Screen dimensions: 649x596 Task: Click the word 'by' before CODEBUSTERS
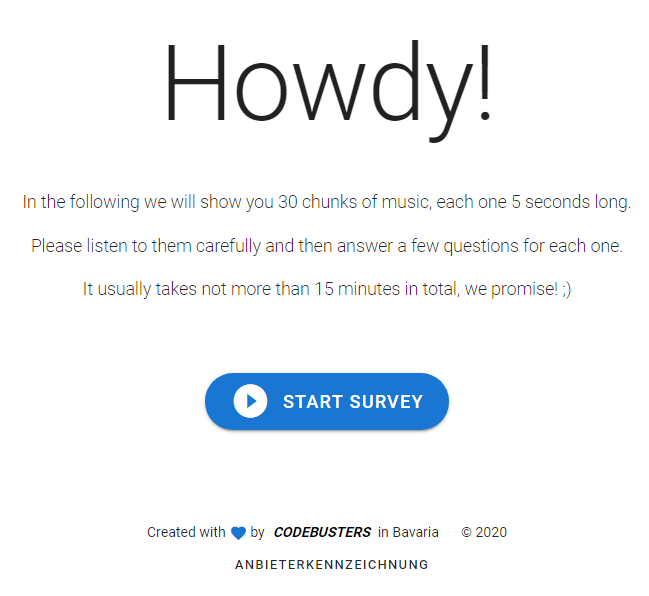pyautogui.click(x=257, y=533)
